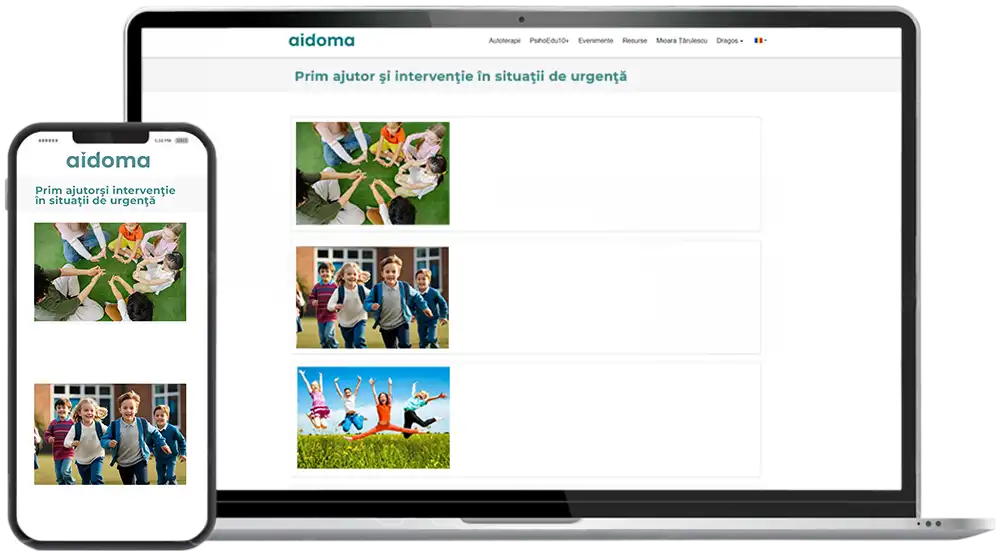Select Resurse in the navigation bar
This screenshot has height=560, width=1000.
634,40
